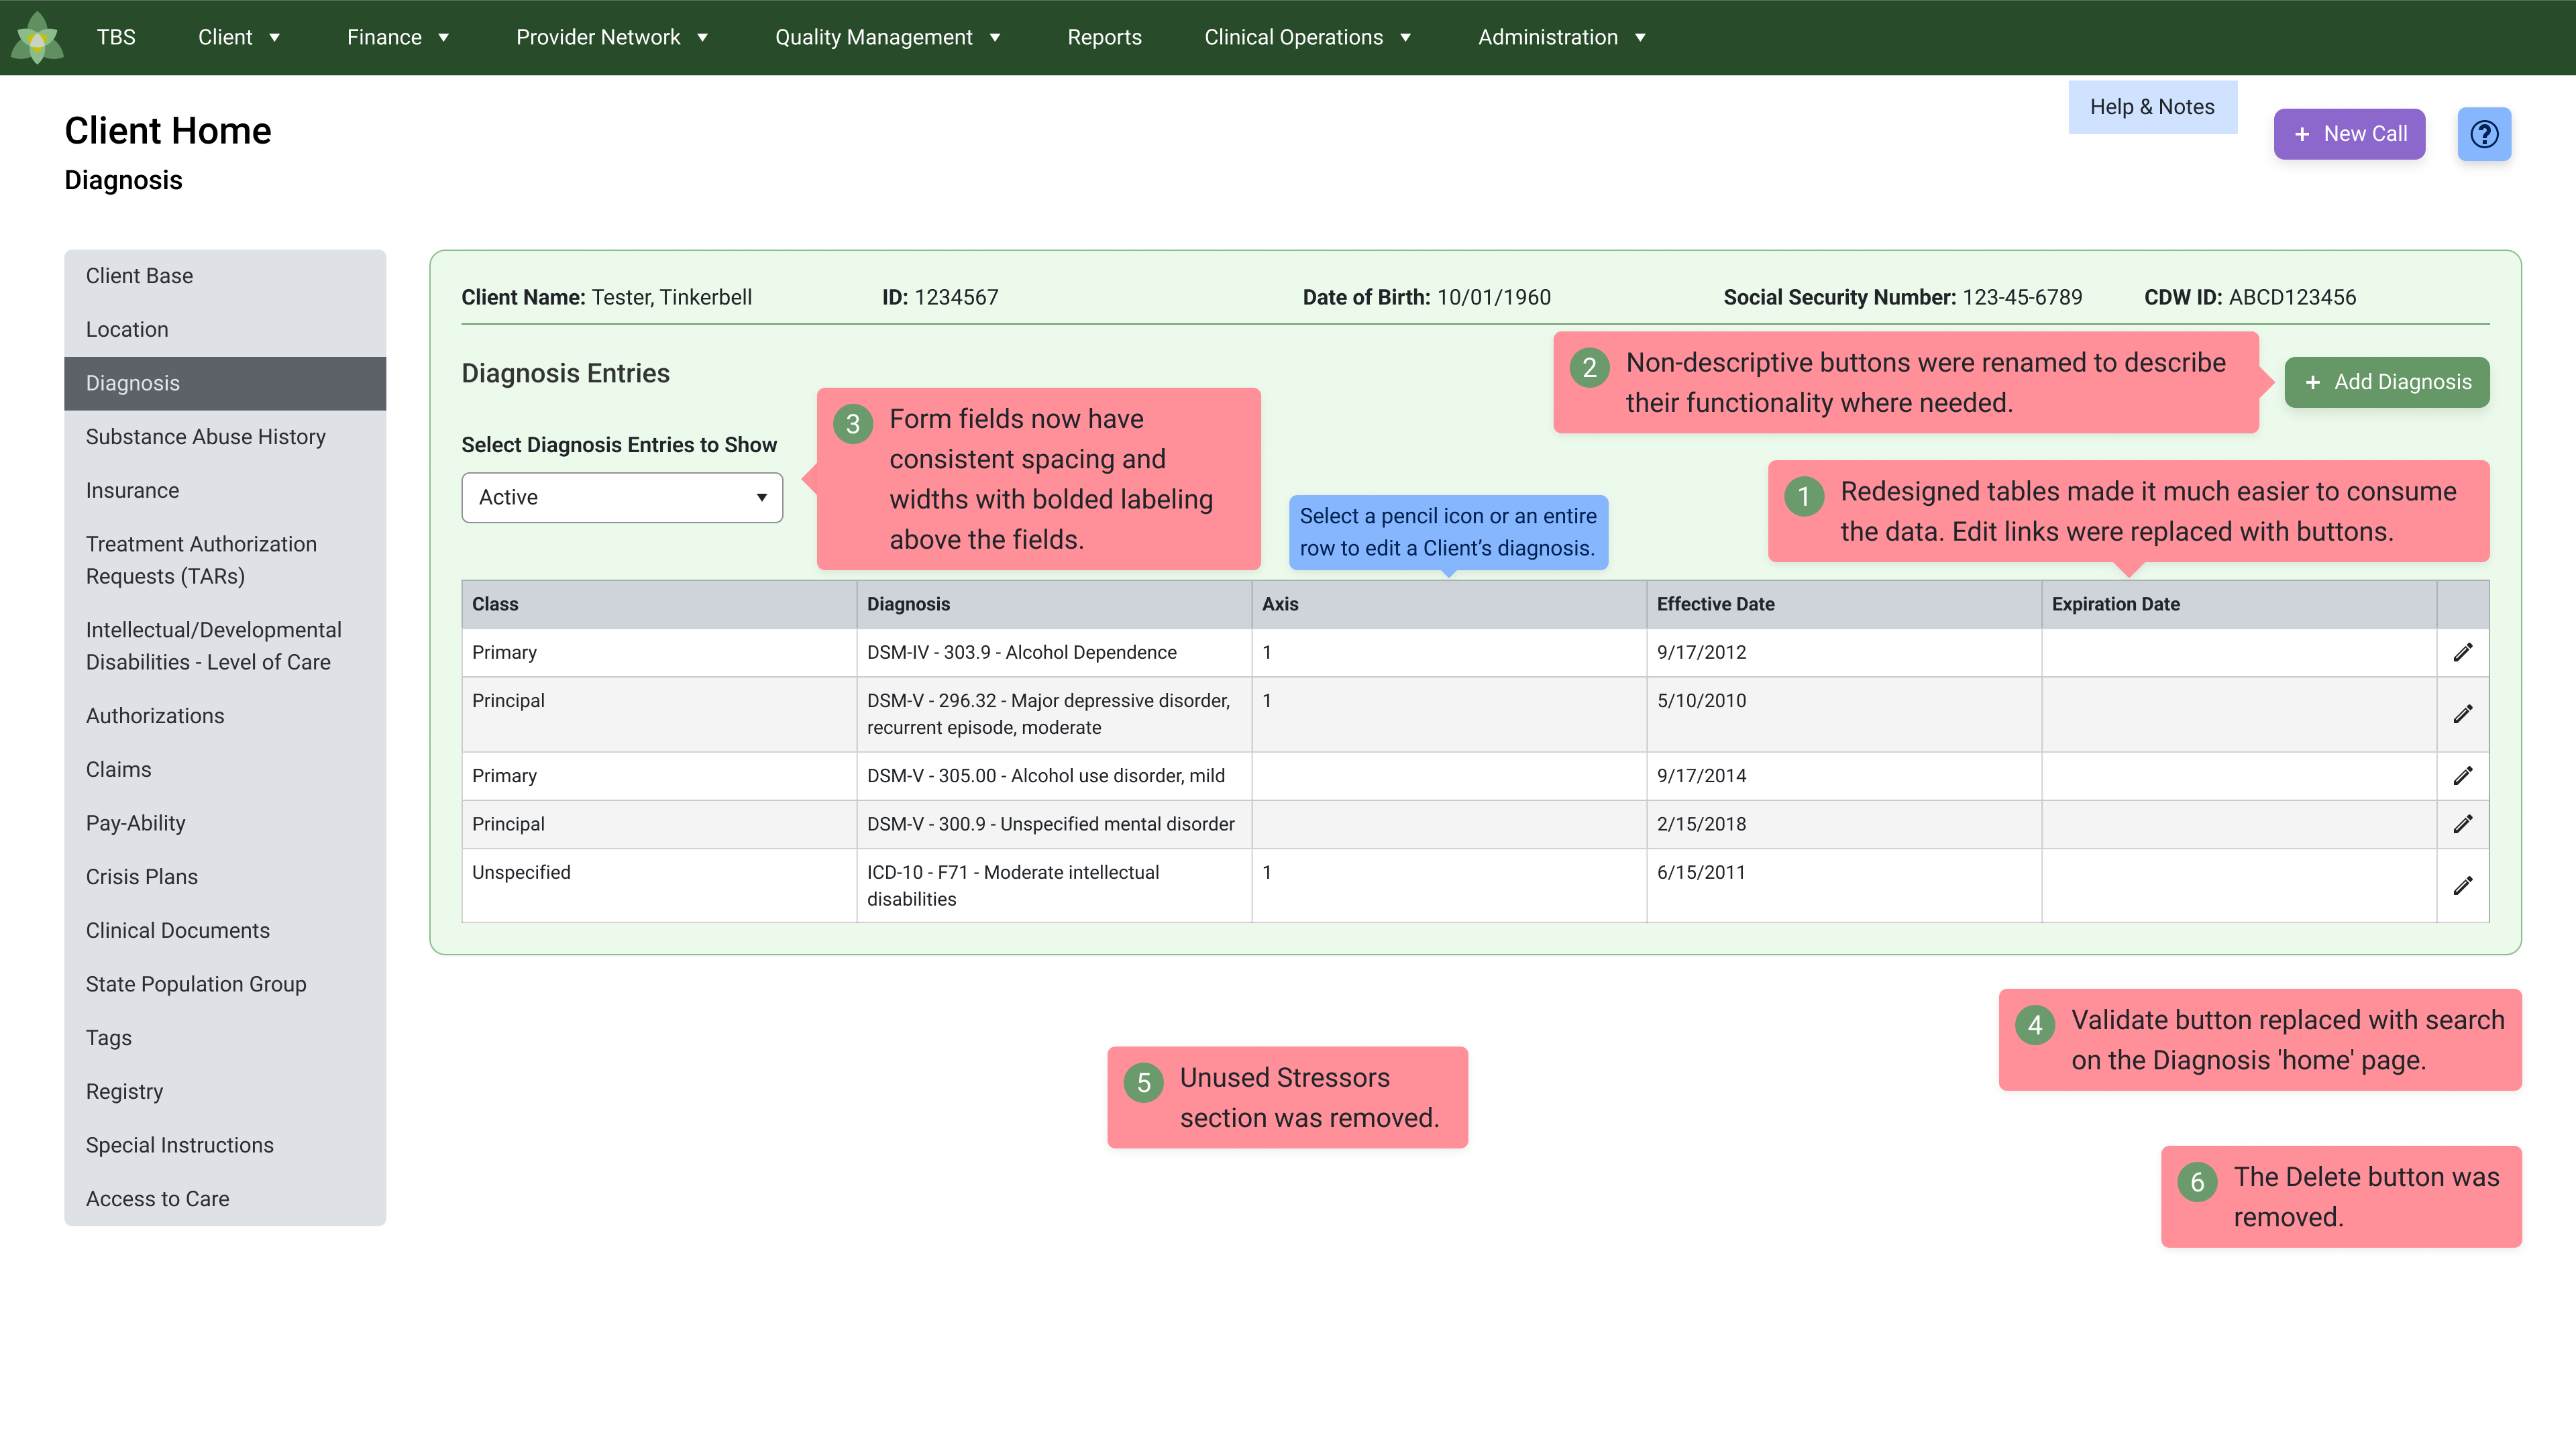This screenshot has width=2576, height=1449.
Task: Open State Population Group
Action: [225, 984]
